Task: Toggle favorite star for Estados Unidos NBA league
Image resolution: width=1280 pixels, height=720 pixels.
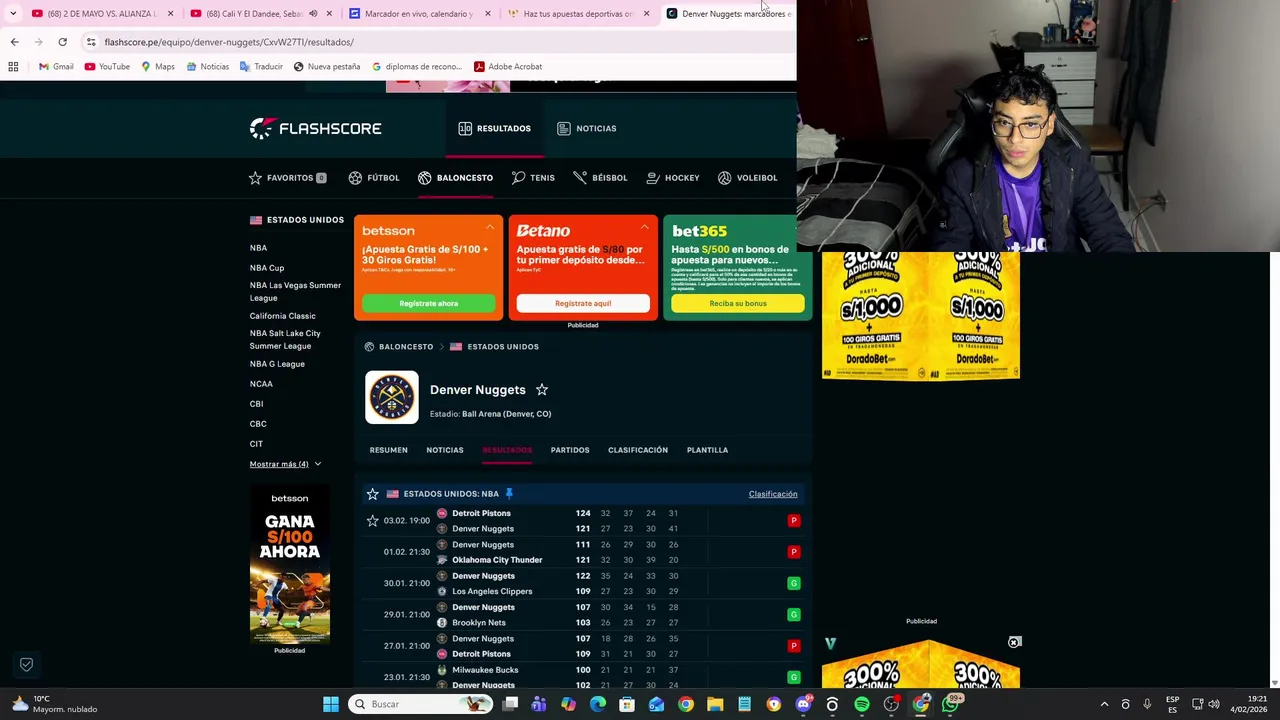Action: (x=372, y=493)
